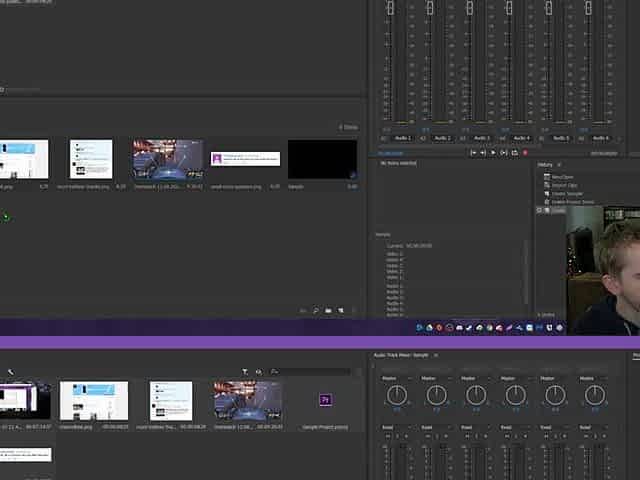Open the fifth channel's Master output dropdown

click(x=555, y=378)
